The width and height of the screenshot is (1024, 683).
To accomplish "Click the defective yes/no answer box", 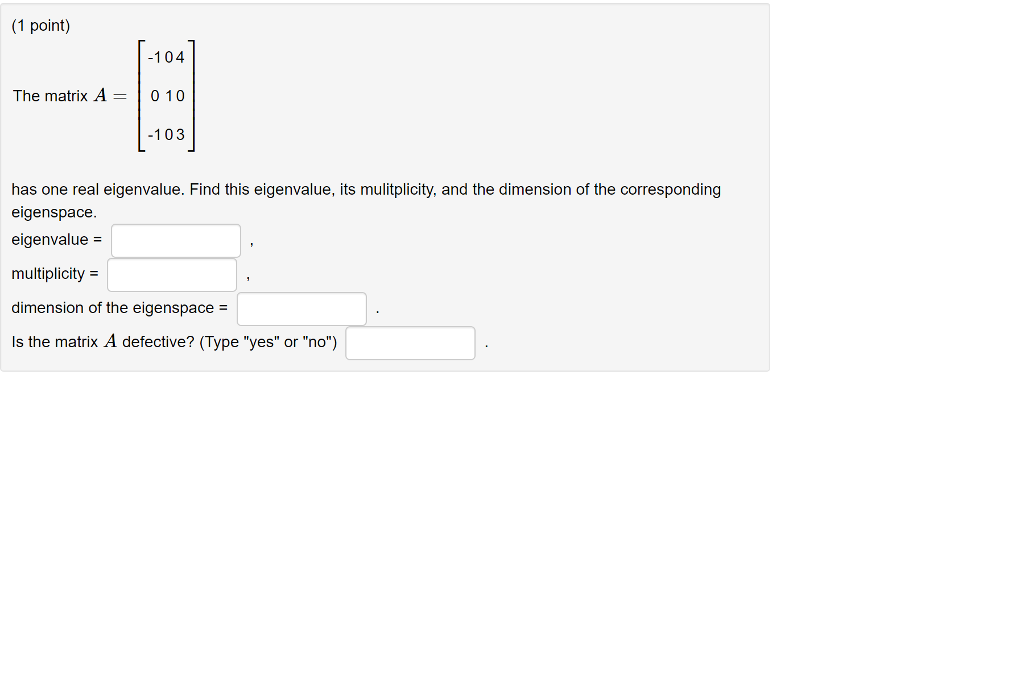I will click(410, 342).
